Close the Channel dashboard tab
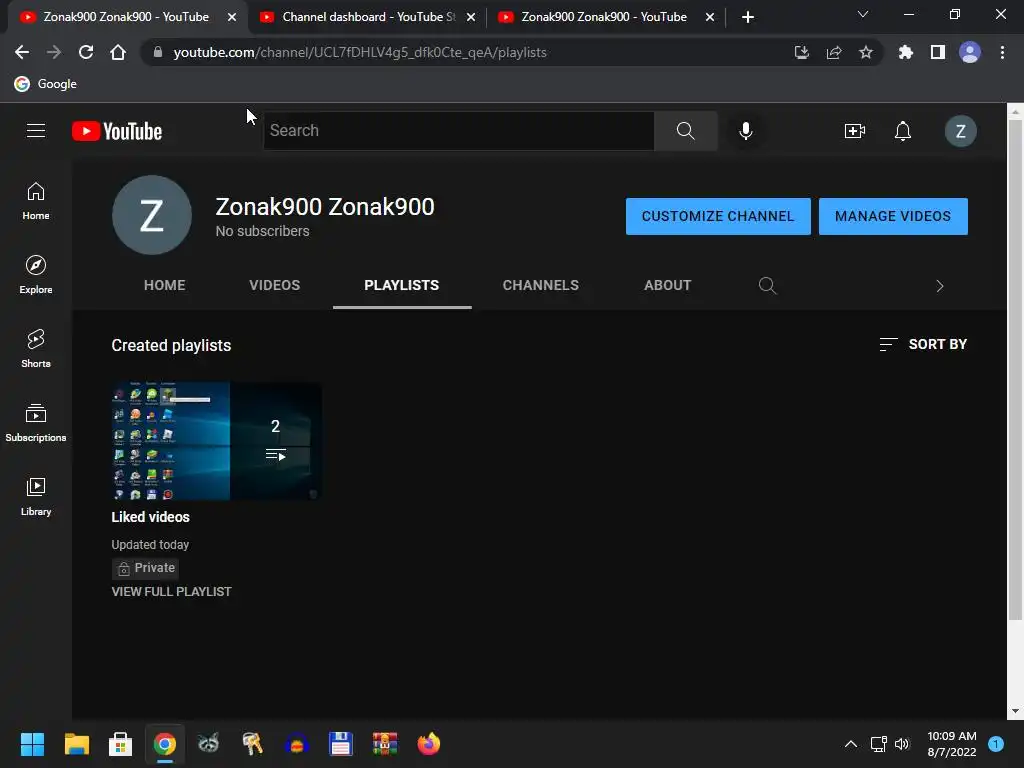The width and height of the screenshot is (1024, 768). pyautogui.click(x=471, y=17)
